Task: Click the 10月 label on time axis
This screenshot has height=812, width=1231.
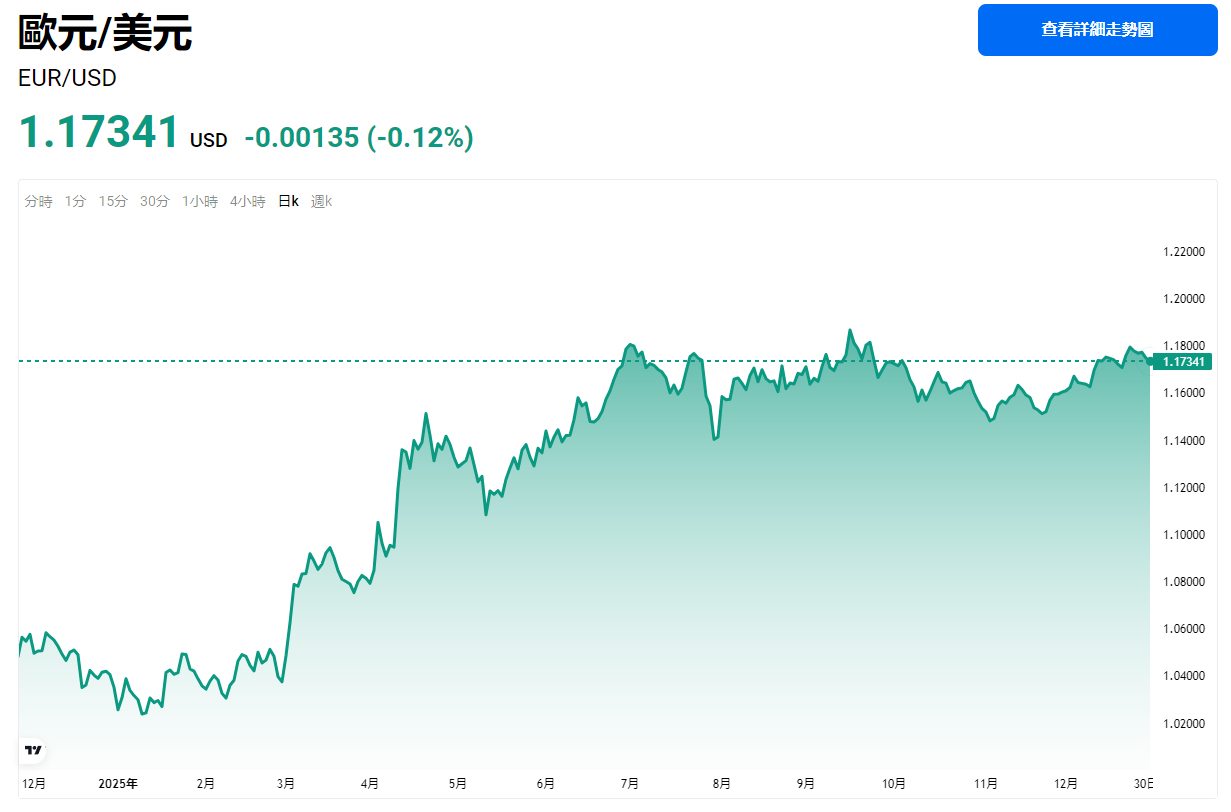Action: (x=894, y=783)
